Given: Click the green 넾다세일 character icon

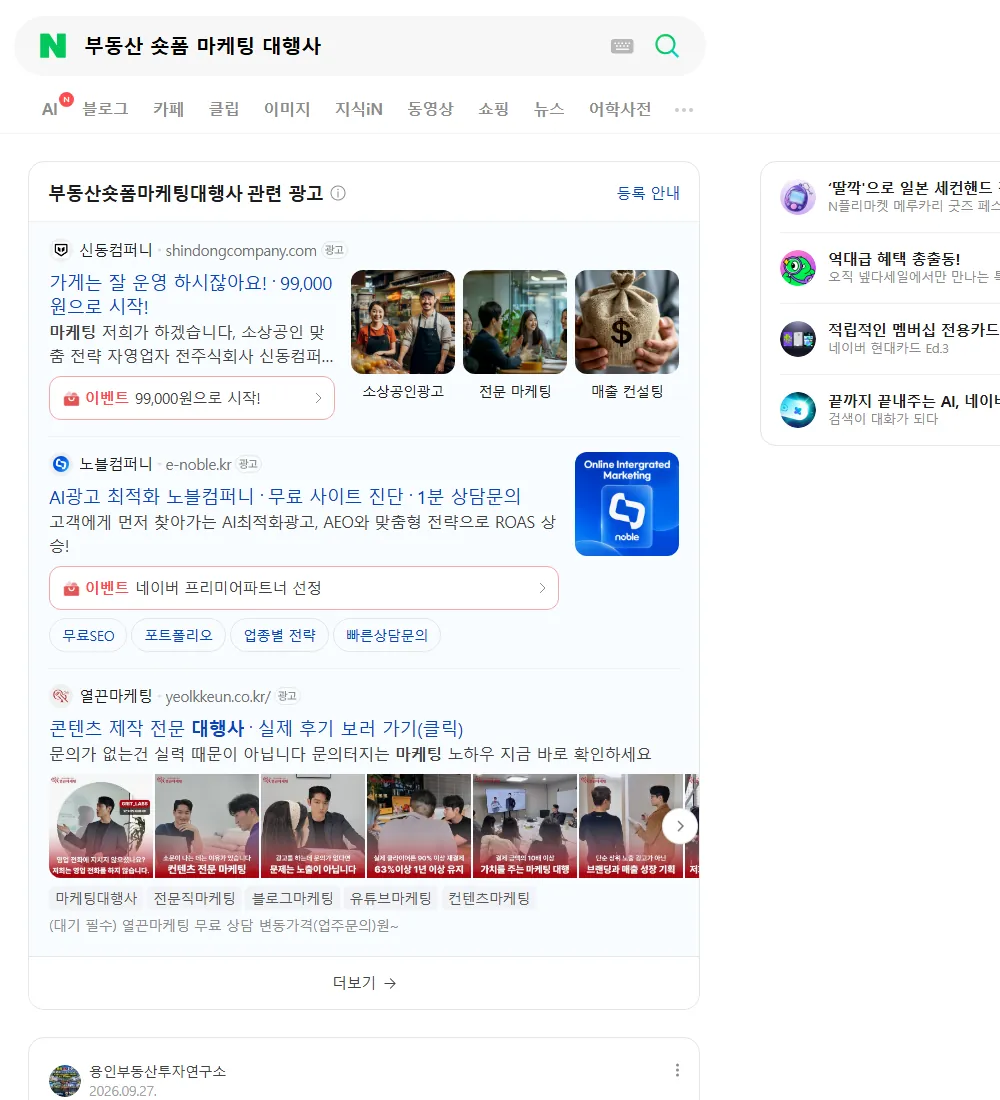Looking at the screenshot, I should tap(798, 268).
